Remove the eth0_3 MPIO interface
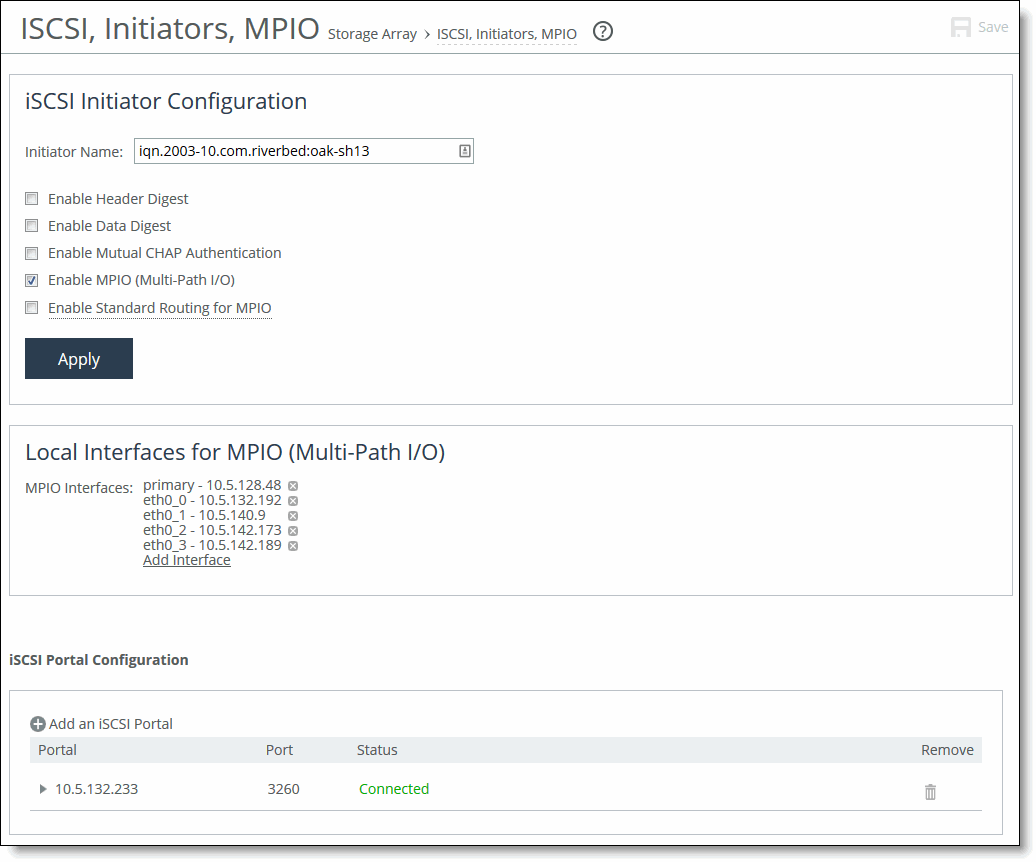Image resolution: width=1036 pixels, height=862 pixels. [x=293, y=546]
